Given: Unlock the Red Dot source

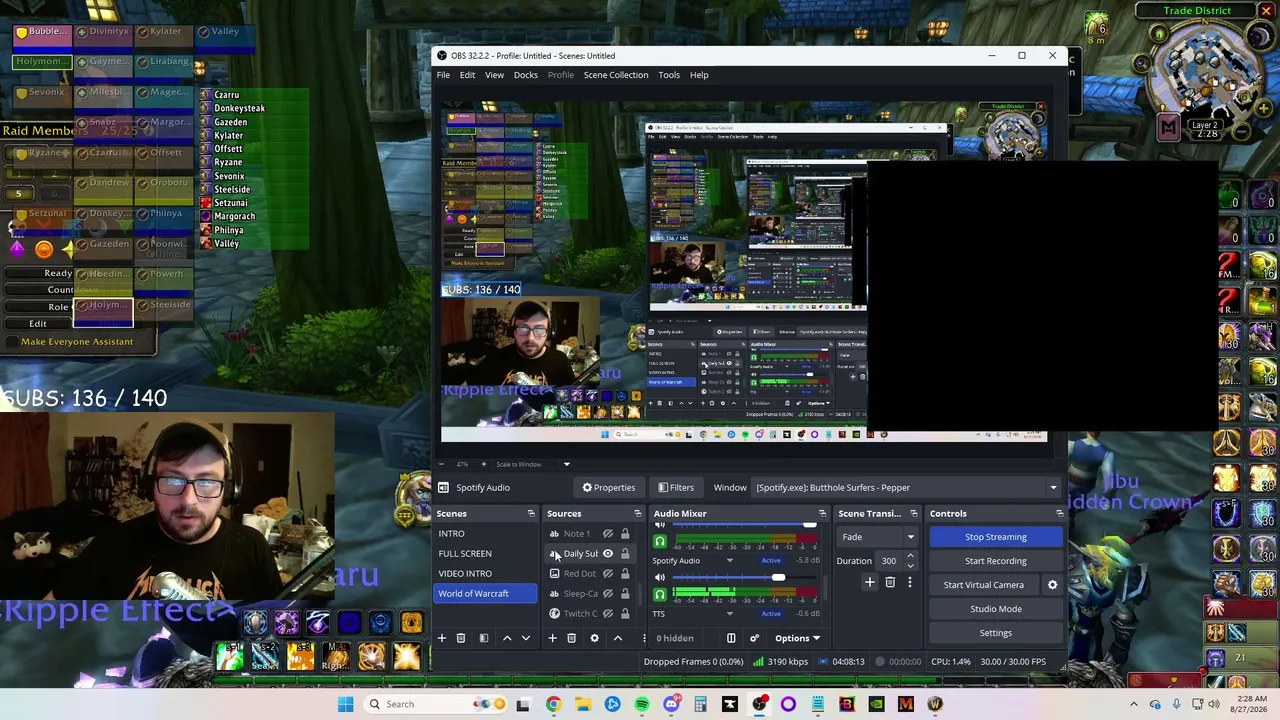Looking at the screenshot, I should tap(625, 574).
